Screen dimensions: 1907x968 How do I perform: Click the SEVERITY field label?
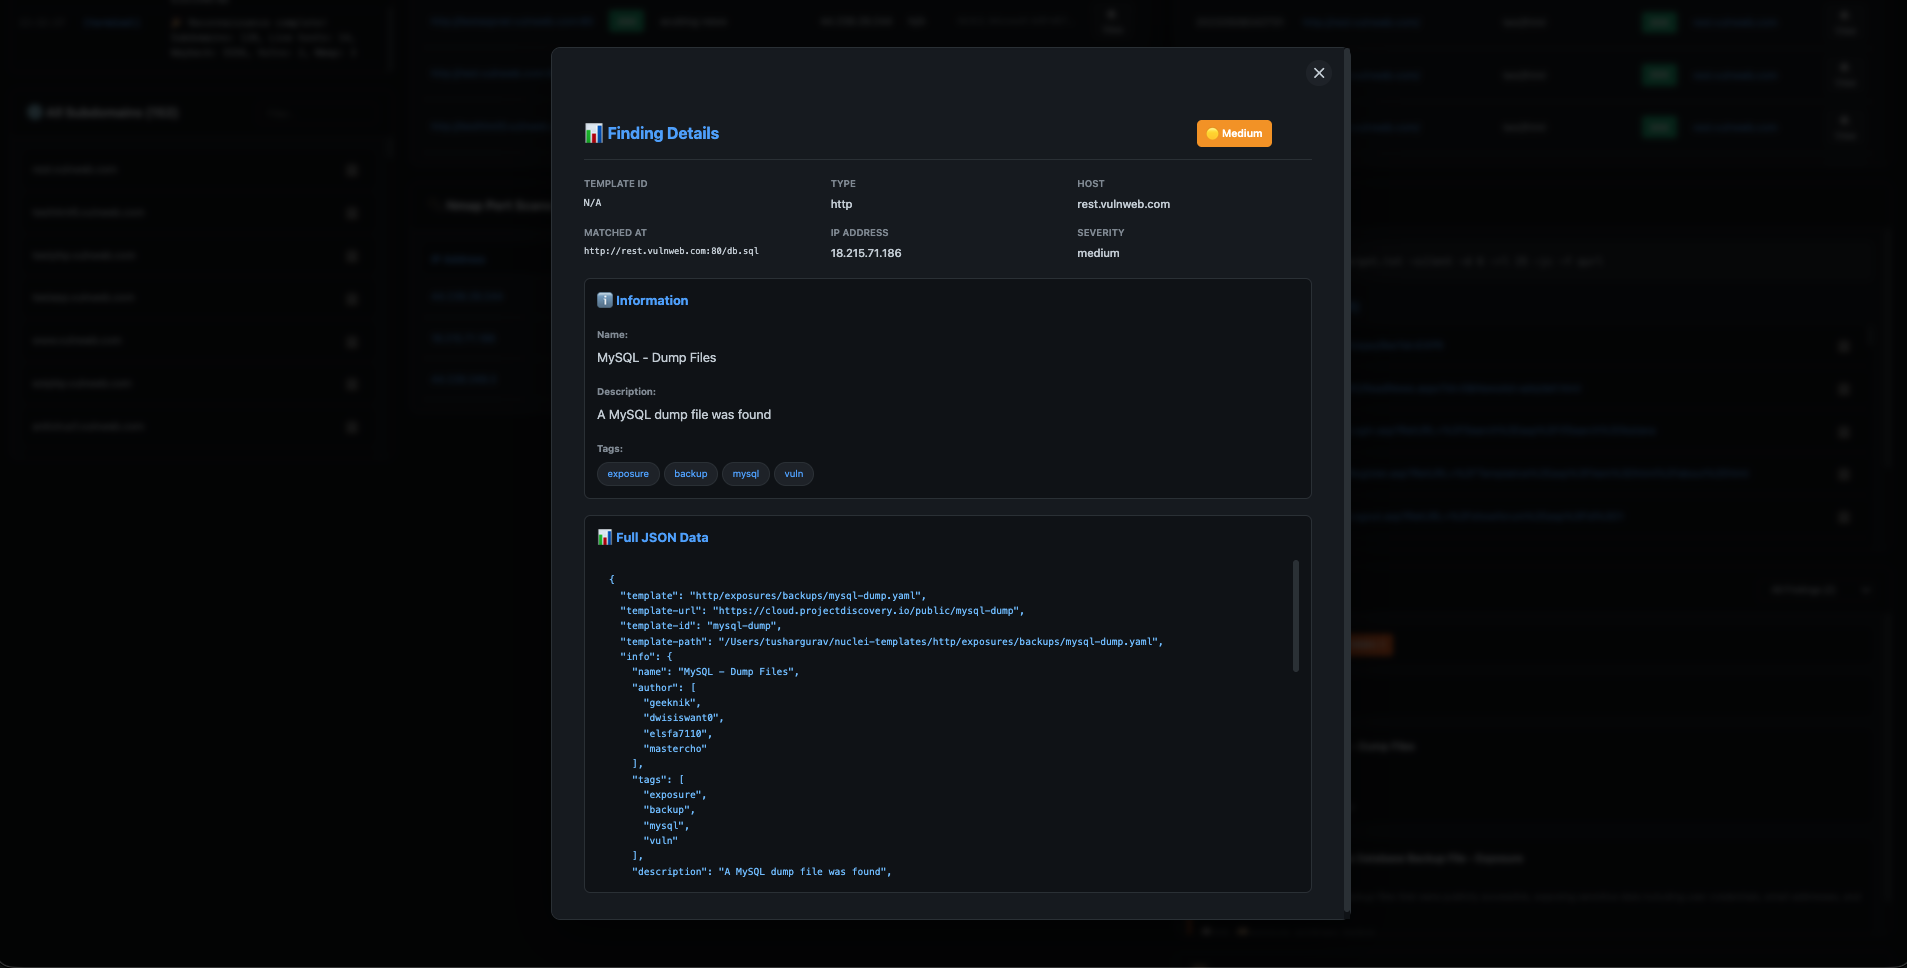point(1101,233)
